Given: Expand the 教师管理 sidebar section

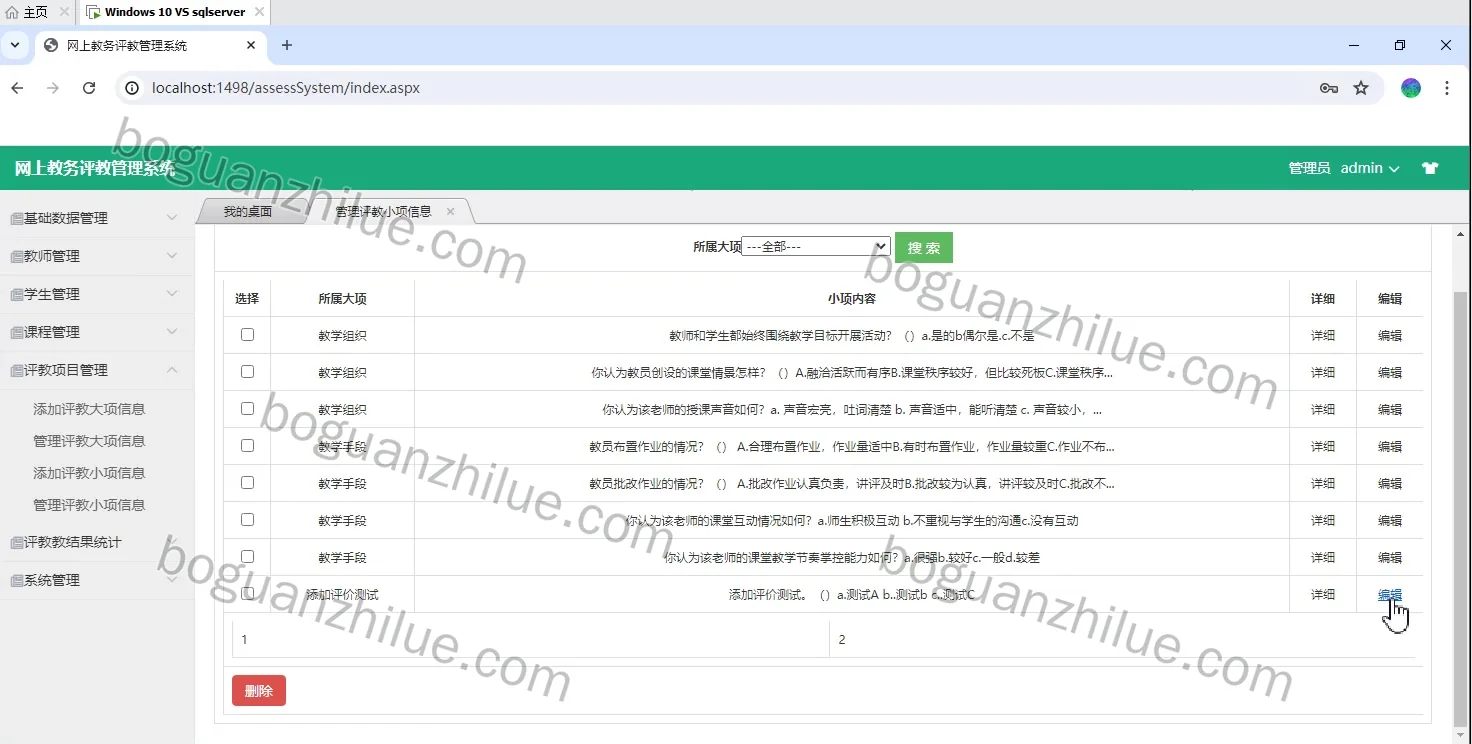Looking at the screenshot, I should click(97, 256).
